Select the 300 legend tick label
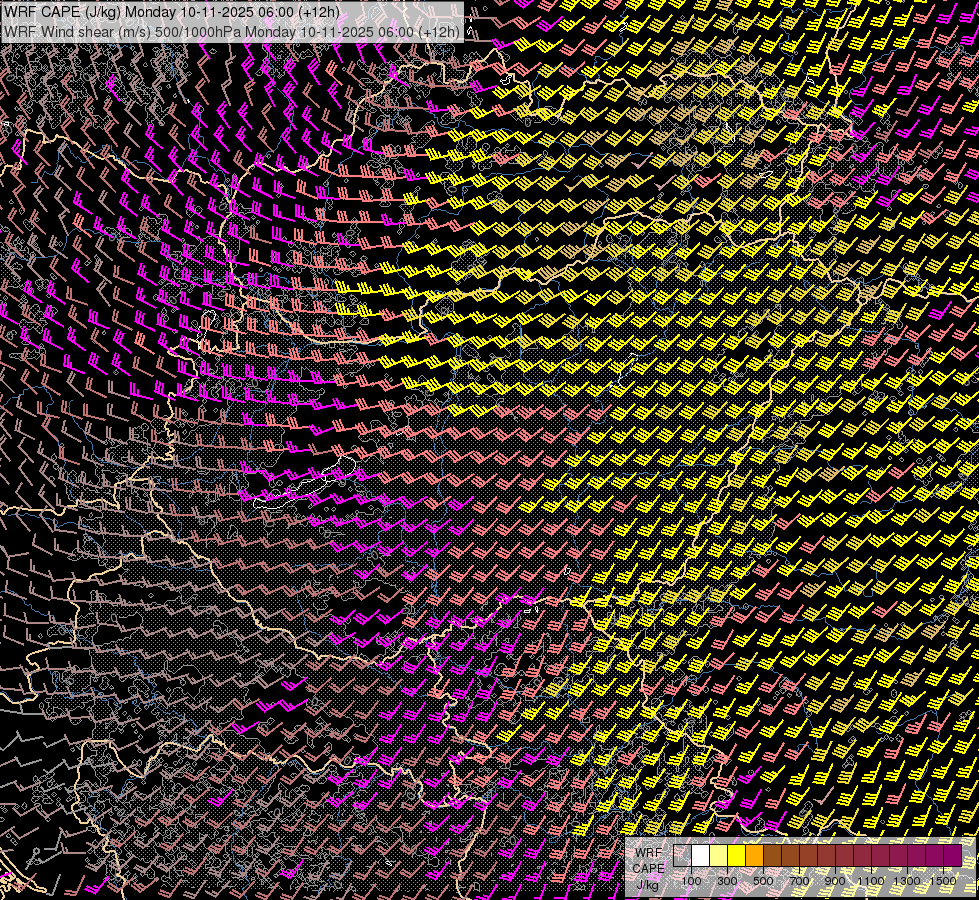The image size is (979, 900). coord(727,881)
